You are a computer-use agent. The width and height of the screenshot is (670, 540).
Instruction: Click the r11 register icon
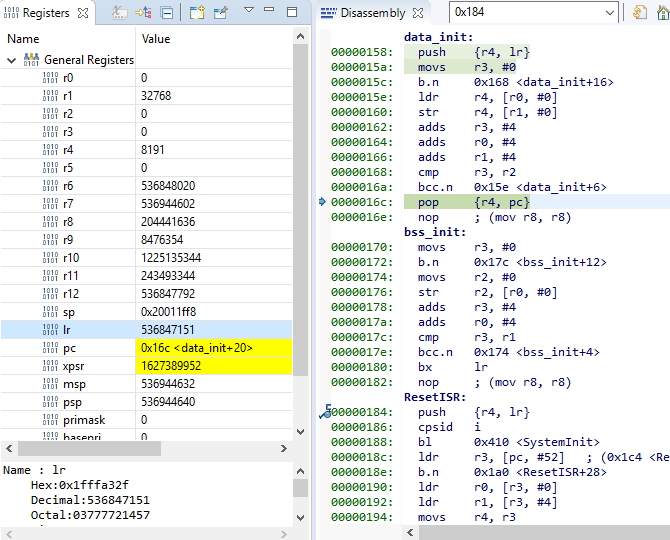50,276
